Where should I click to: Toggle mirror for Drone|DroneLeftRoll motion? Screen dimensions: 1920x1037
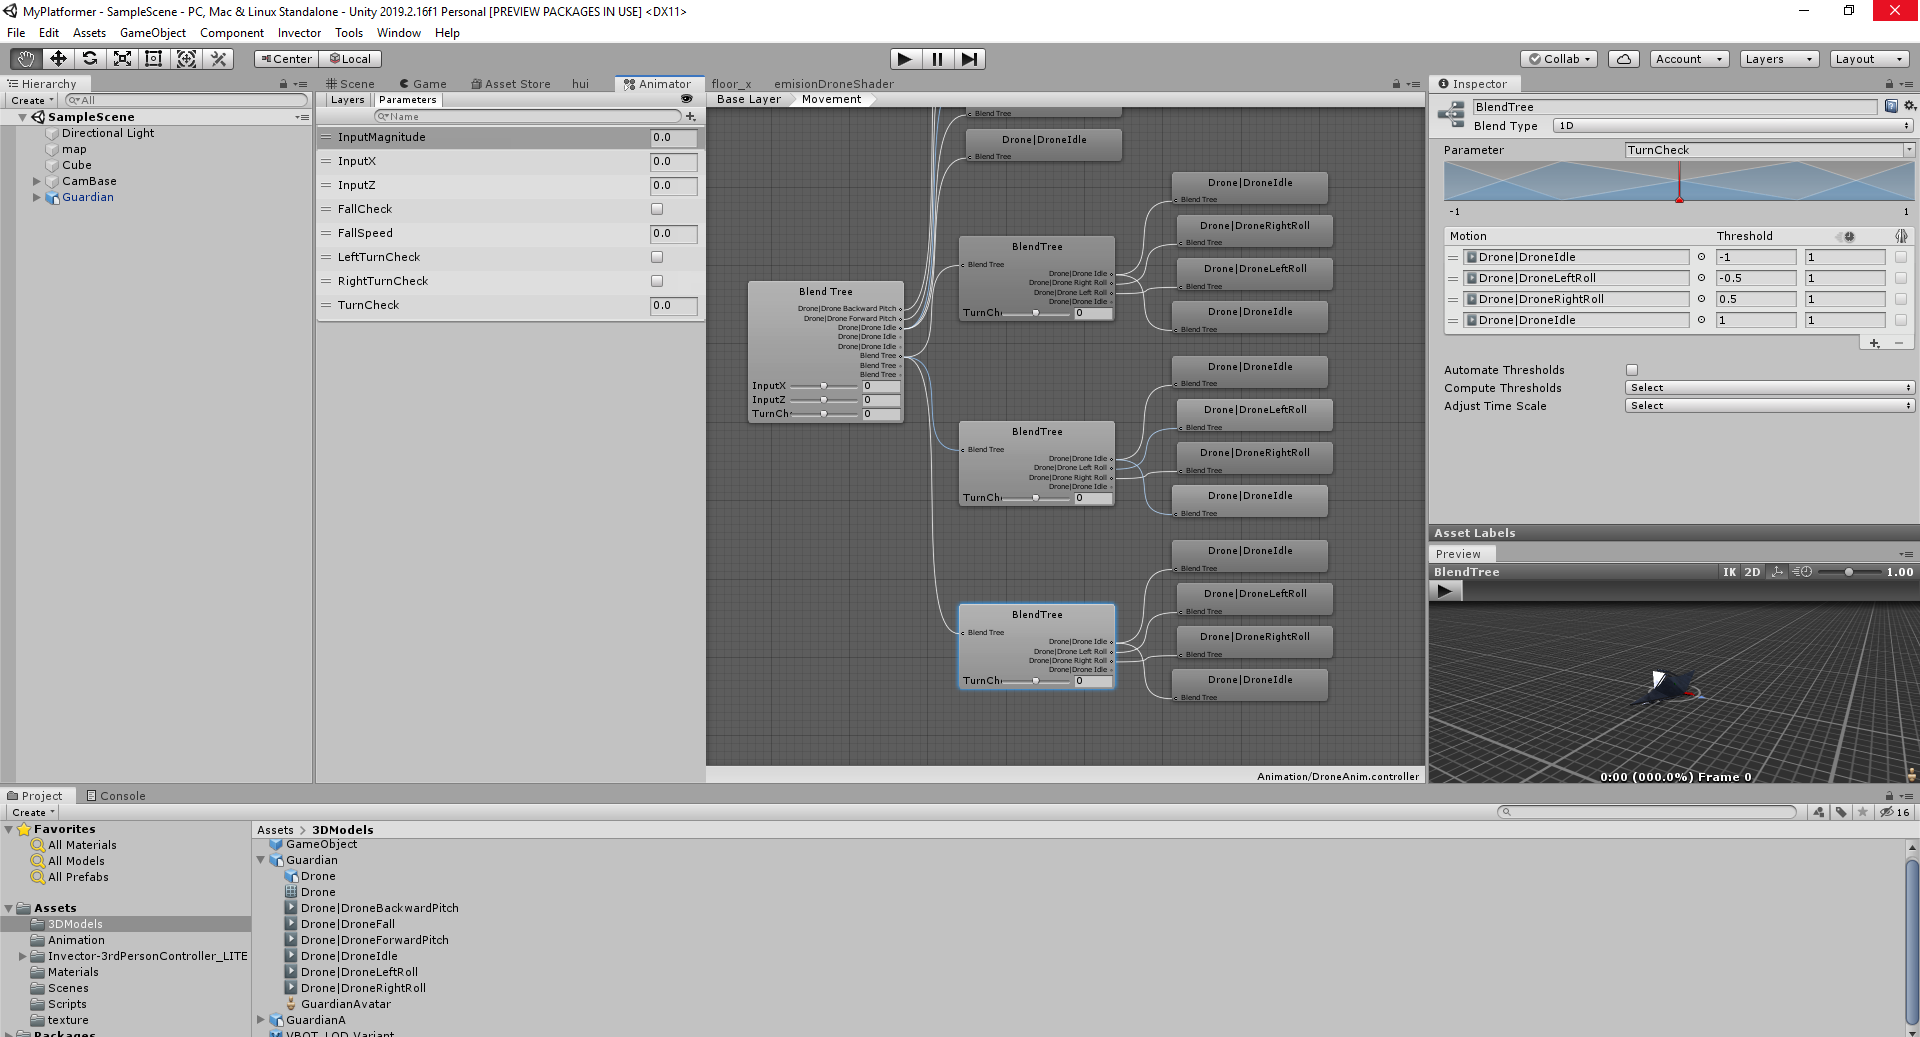click(1901, 278)
